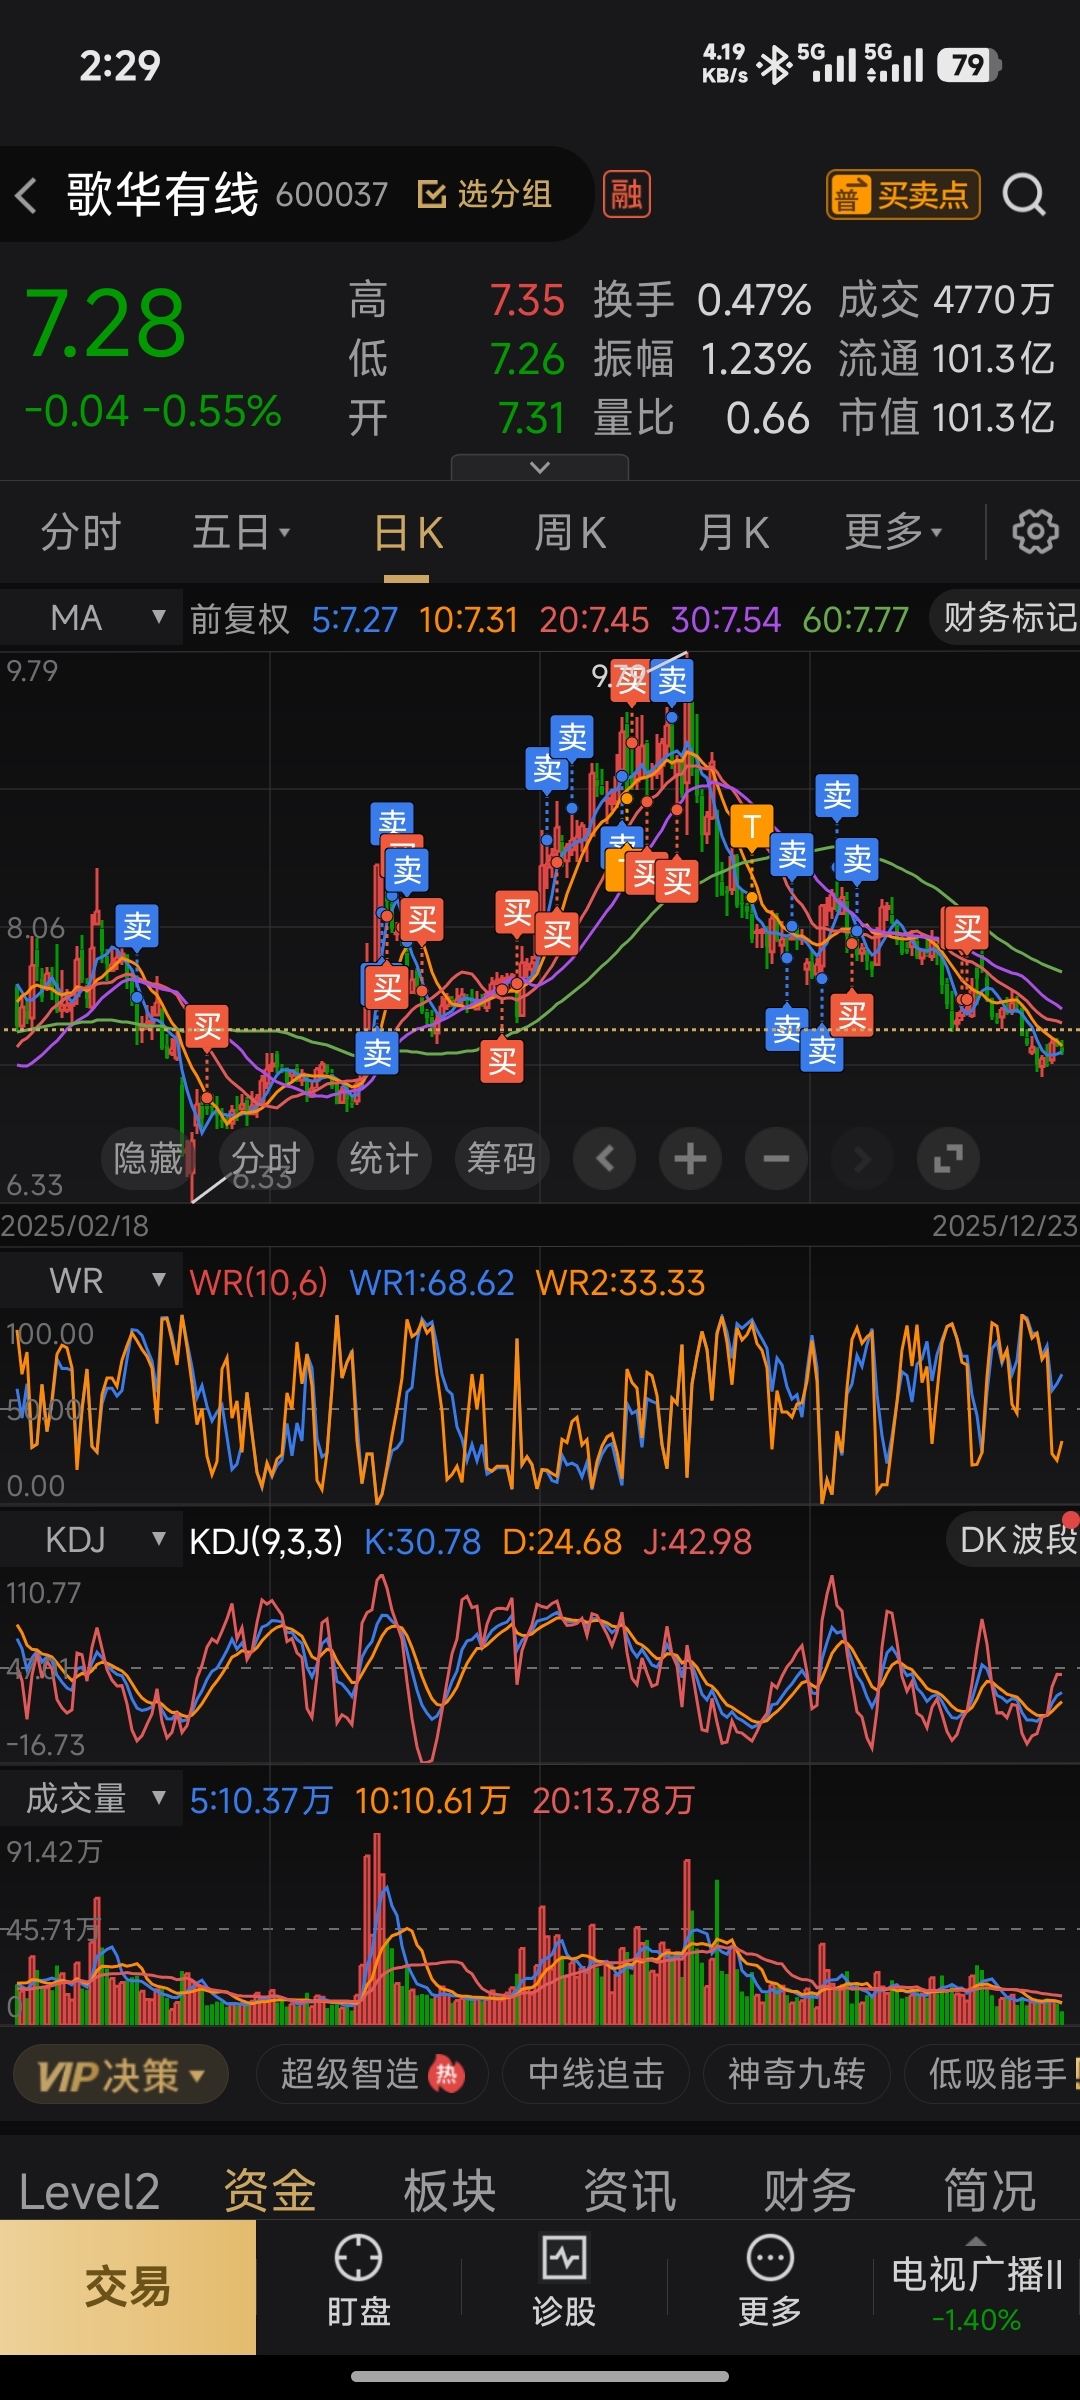The image size is (1080, 2400).
Task: Expand 电视广播II sector panel
Action: pos(976,2287)
